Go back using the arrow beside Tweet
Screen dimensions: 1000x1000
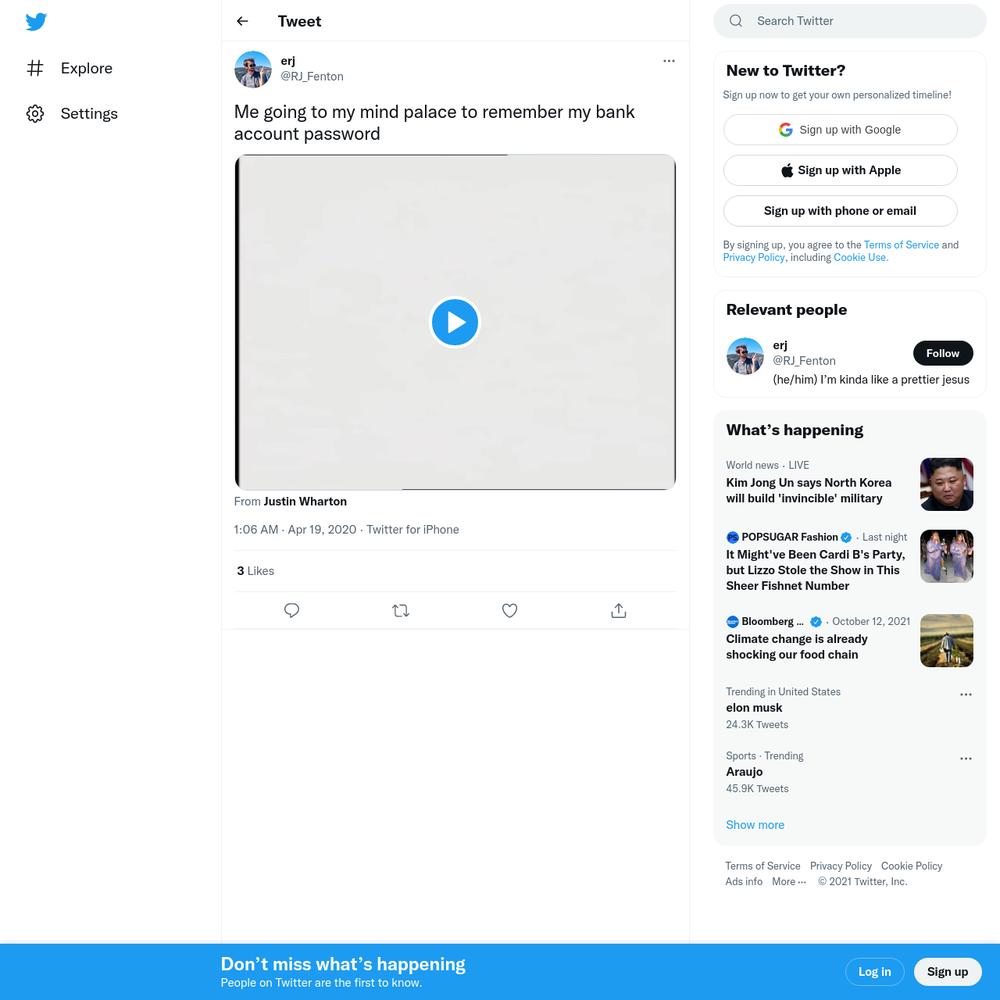(x=242, y=21)
